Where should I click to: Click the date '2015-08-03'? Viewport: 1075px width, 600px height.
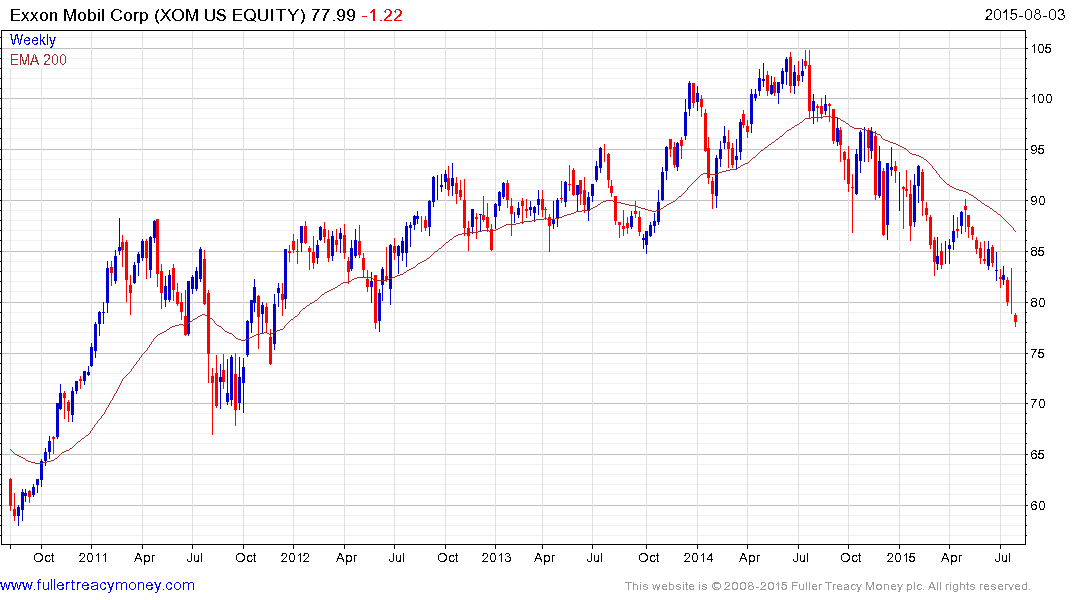click(x=1025, y=15)
